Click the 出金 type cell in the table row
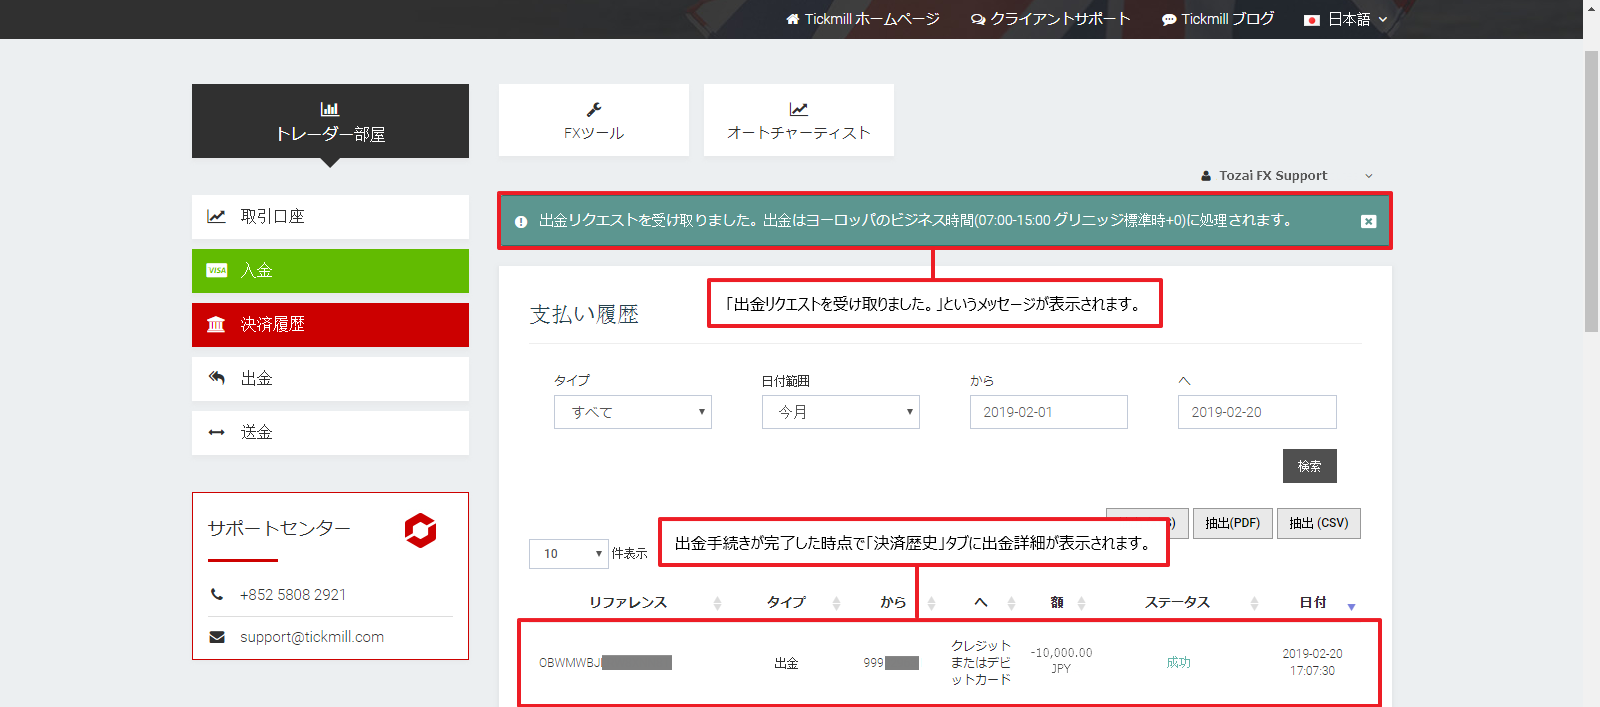The height and width of the screenshot is (707, 1600). [786, 663]
